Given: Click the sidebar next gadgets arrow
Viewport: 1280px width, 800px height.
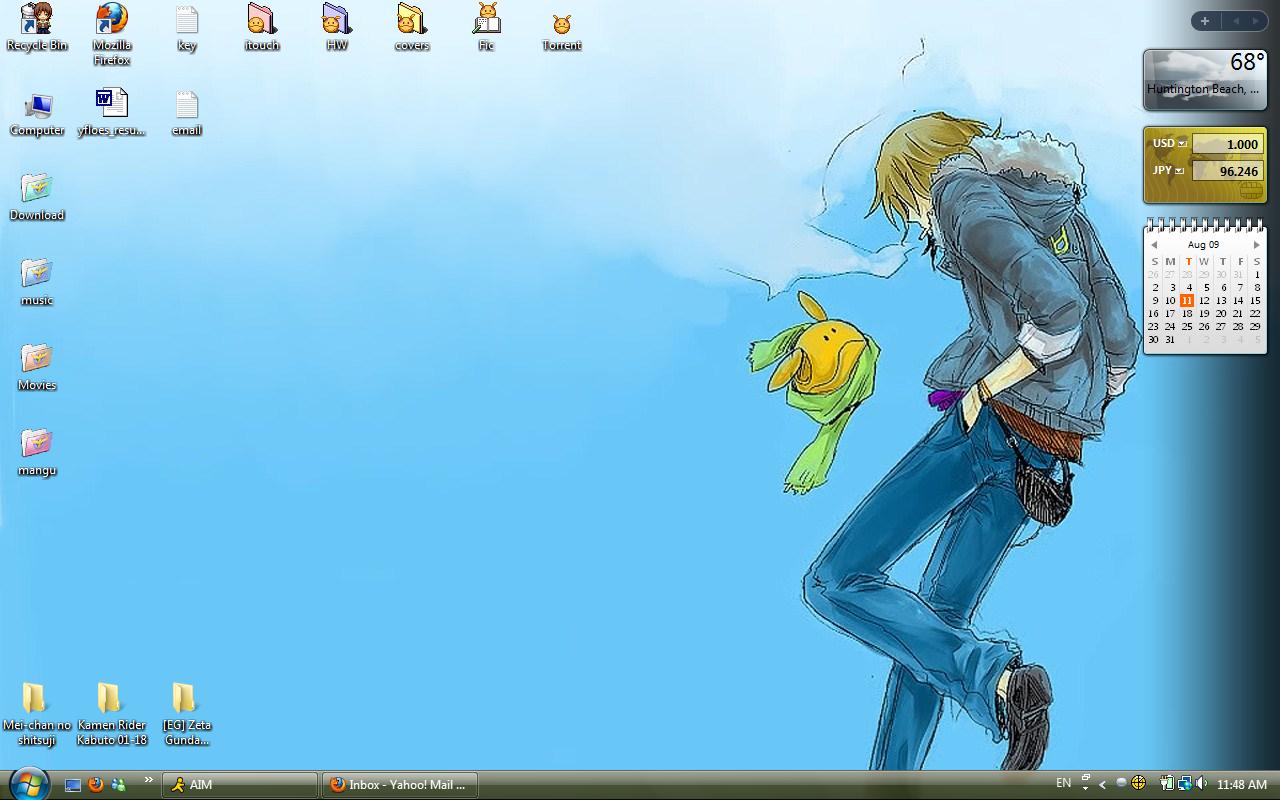Looking at the screenshot, I should coord(1255,21).
